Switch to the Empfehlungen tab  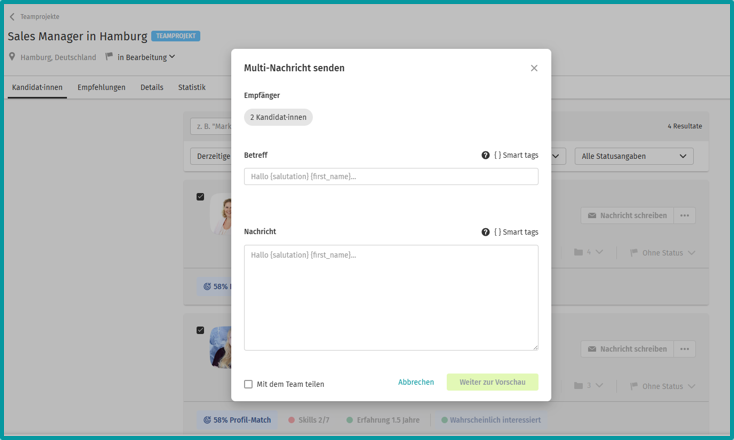[x=101, y=88]
